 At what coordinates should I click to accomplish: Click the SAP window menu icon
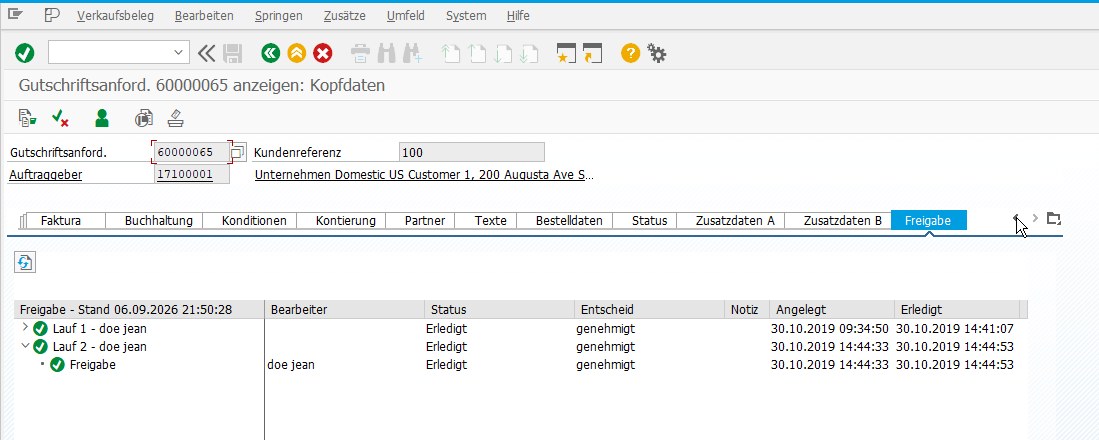pos(15,15)
